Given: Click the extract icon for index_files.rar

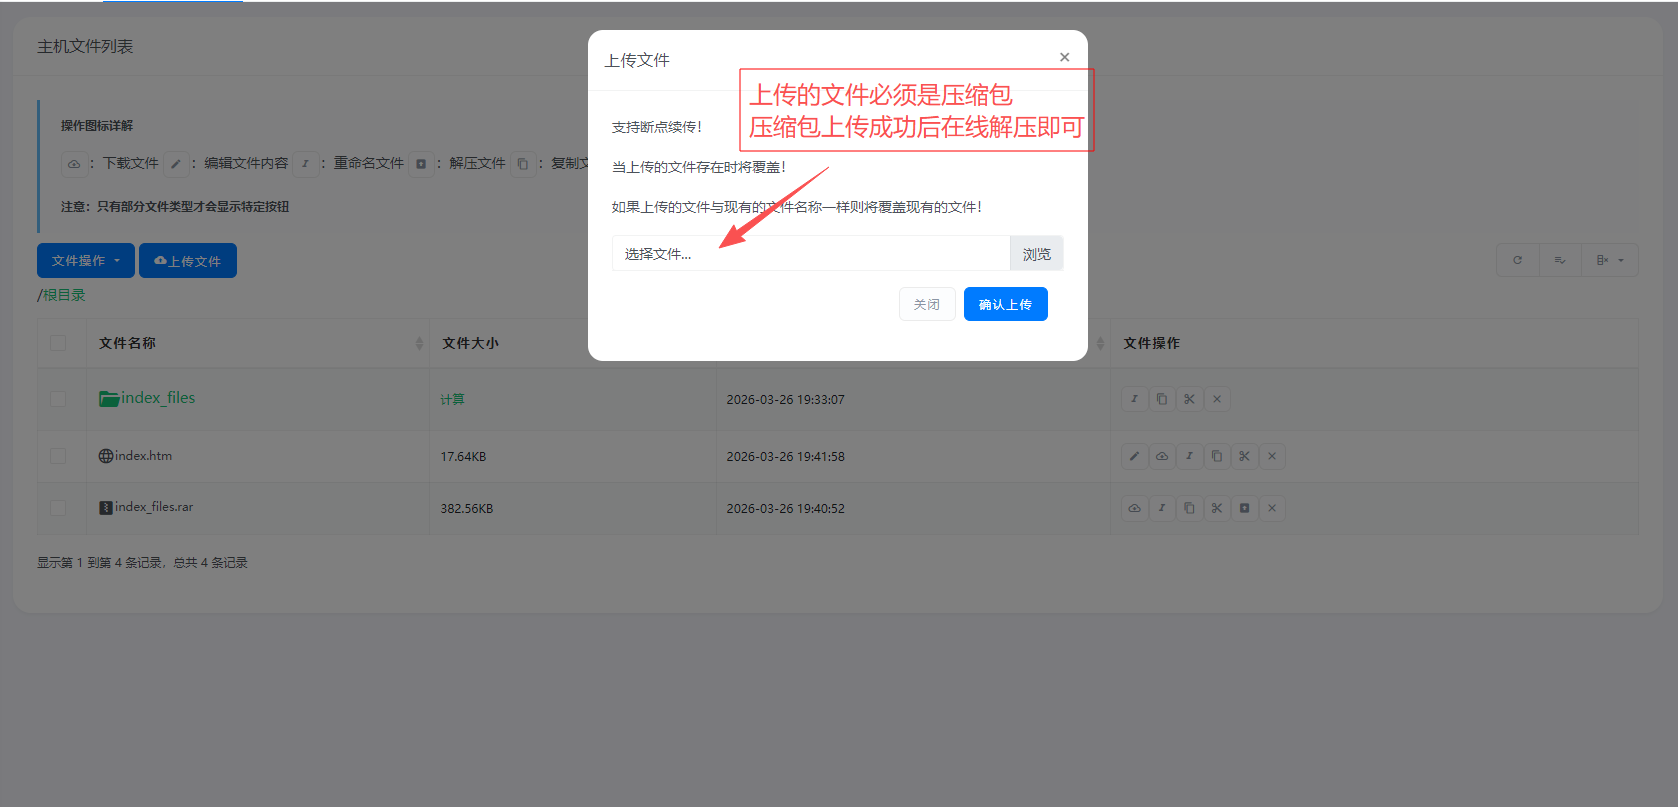Looking at the screenshot, I should pyautogui.click(x=1244, y=508).
